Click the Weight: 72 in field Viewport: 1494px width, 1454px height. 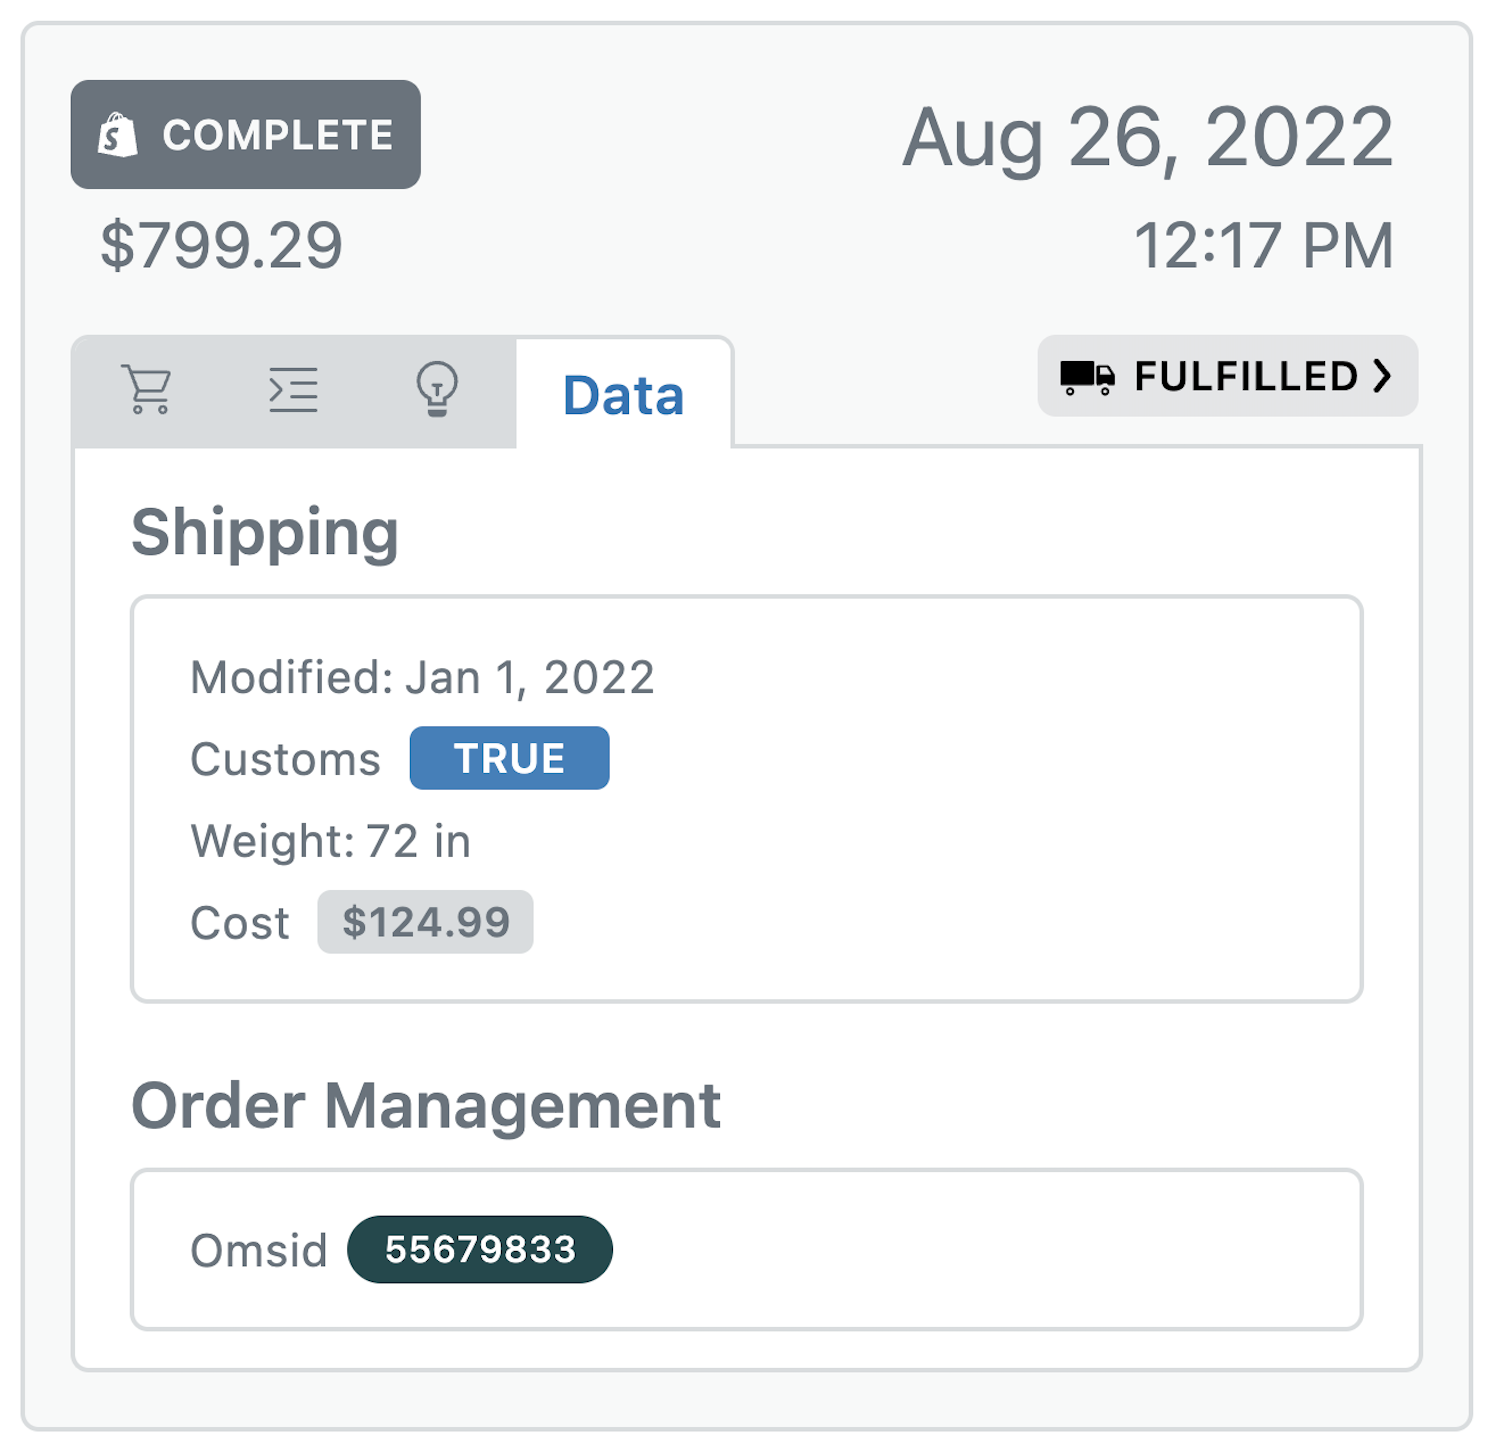tap(330, 841)
